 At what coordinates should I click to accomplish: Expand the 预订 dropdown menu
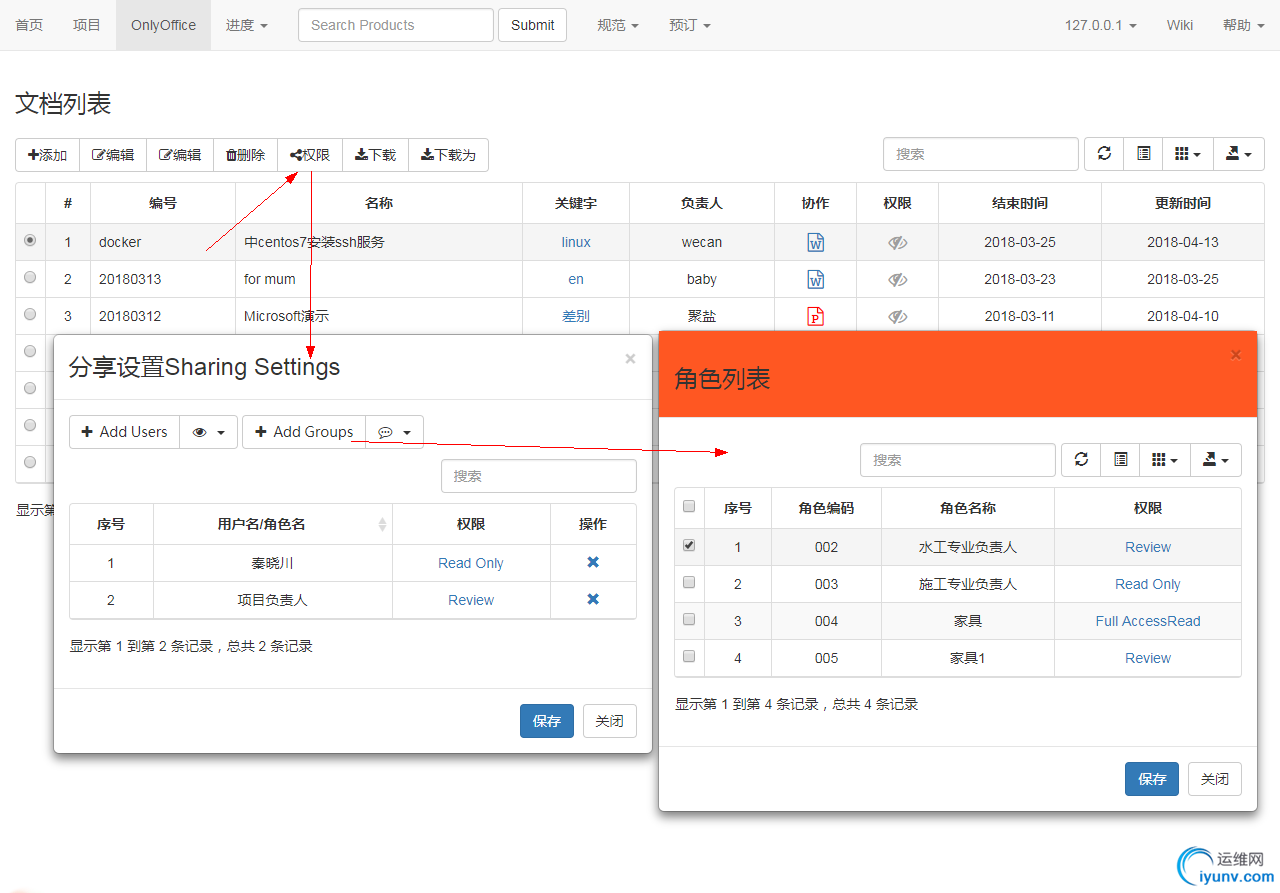[x=690, y=25]
